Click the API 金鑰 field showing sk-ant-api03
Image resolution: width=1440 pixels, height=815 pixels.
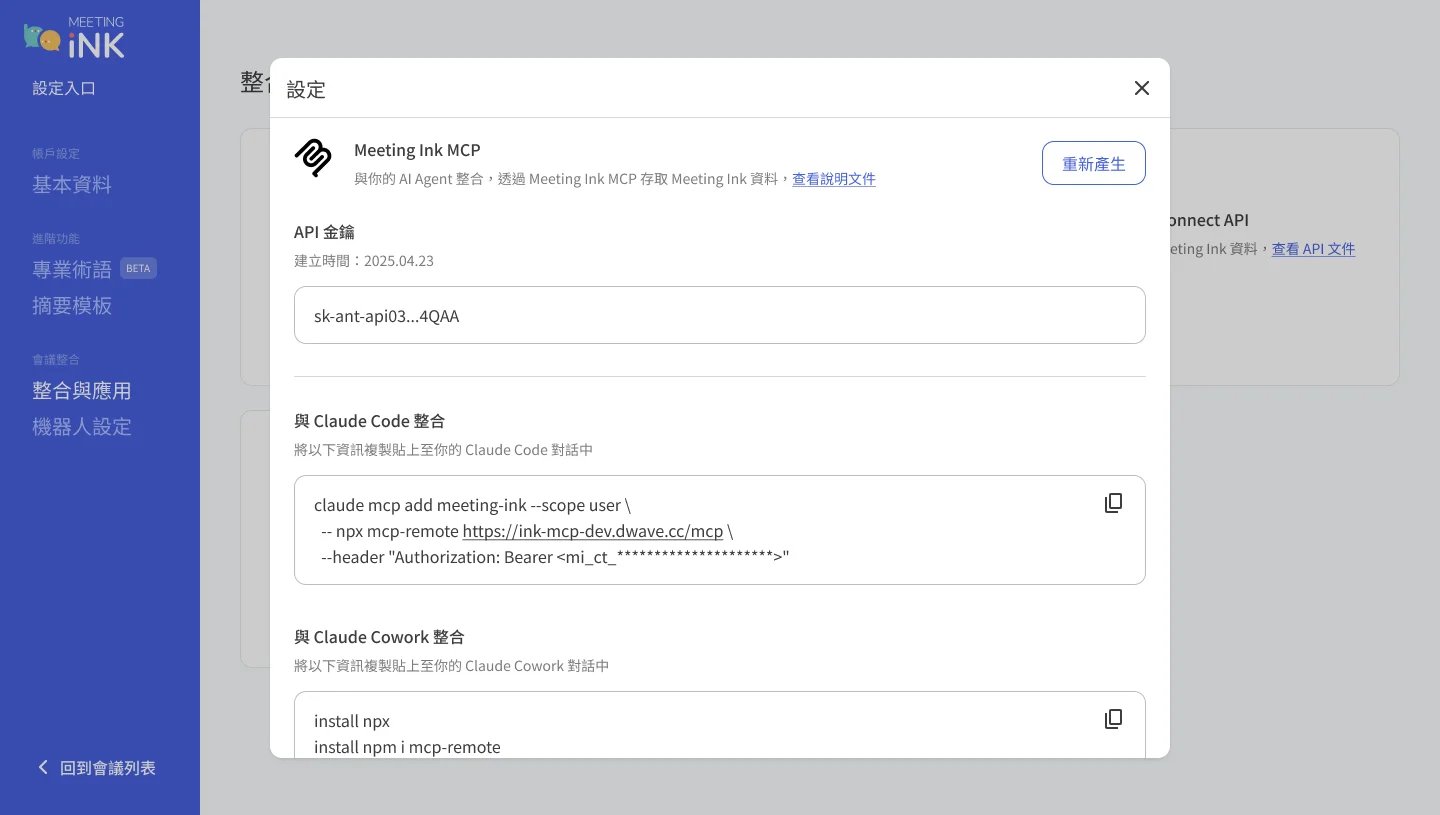720,315
